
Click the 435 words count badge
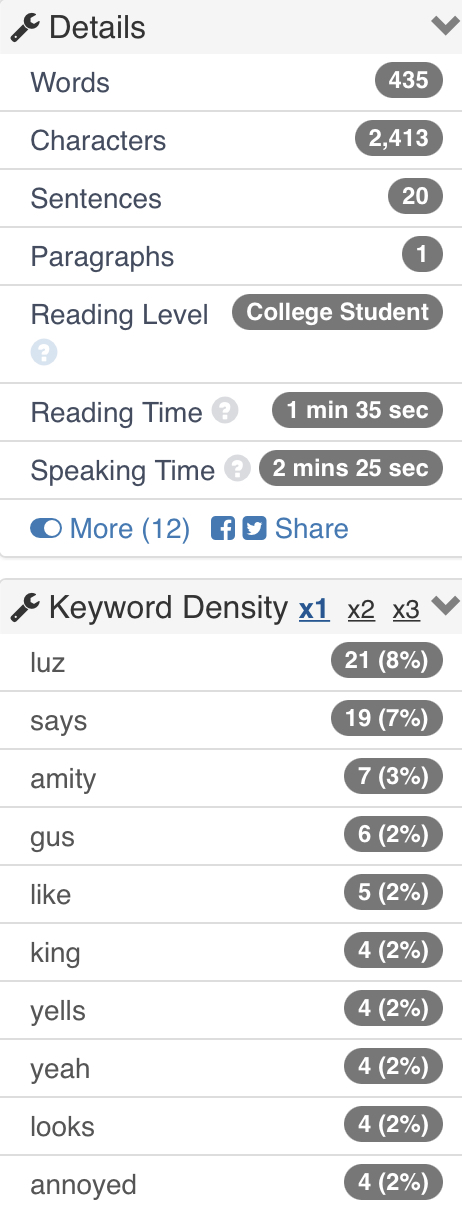click(409, 80)
